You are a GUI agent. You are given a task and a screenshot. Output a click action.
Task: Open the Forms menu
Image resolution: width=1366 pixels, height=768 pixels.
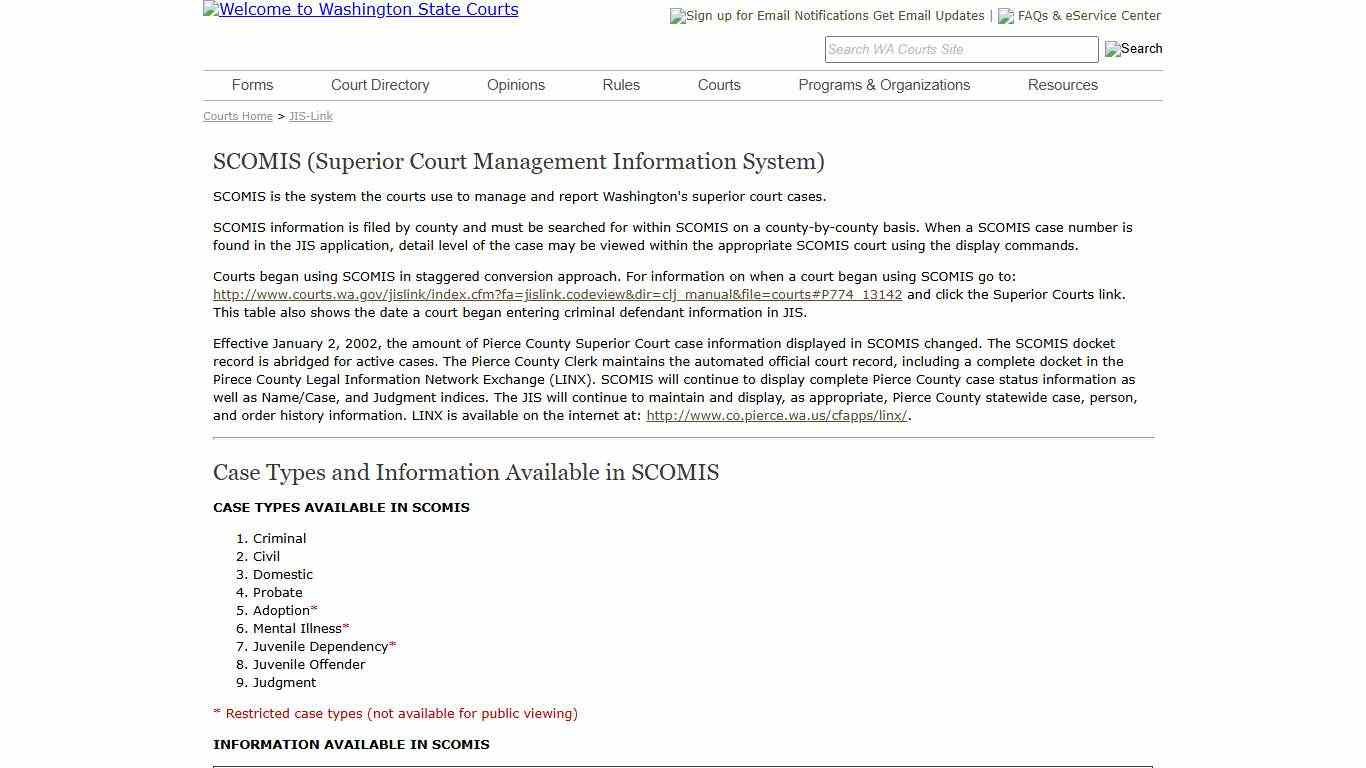(x=252, y=85)
